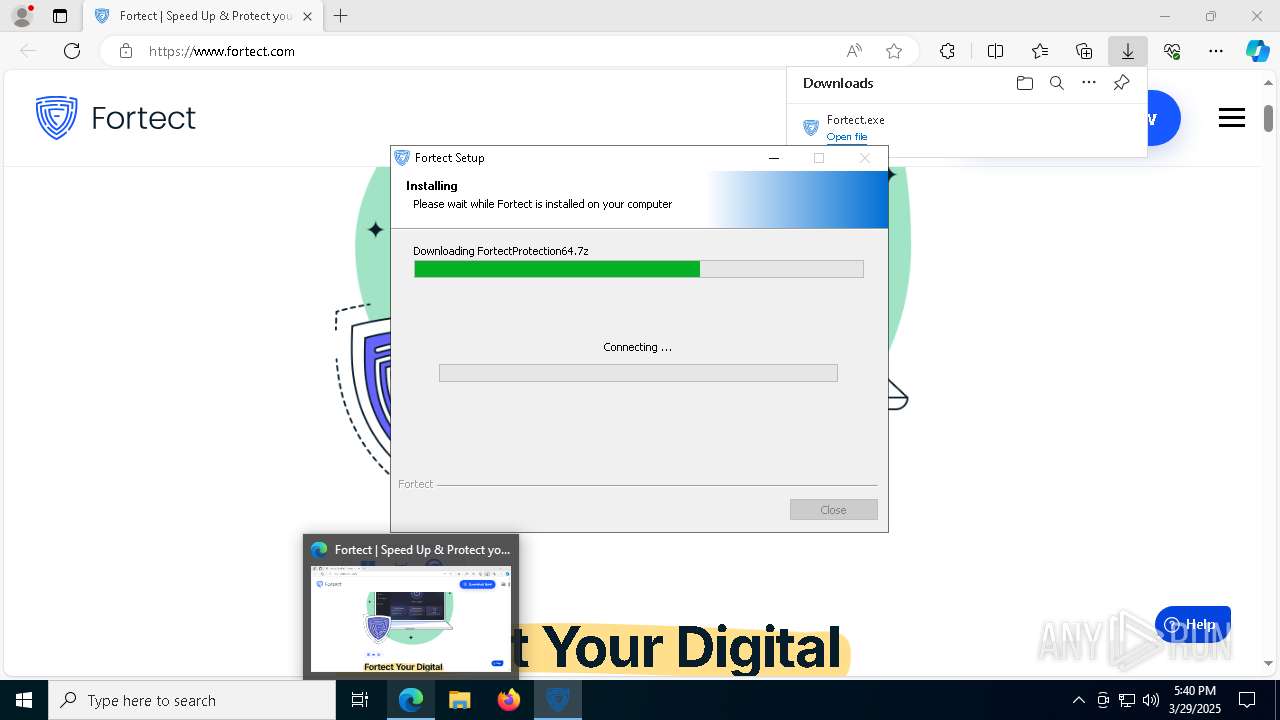The image size is (1280, 720).
Task: Open the Copilot sidebar icon
Action: 1257,51
